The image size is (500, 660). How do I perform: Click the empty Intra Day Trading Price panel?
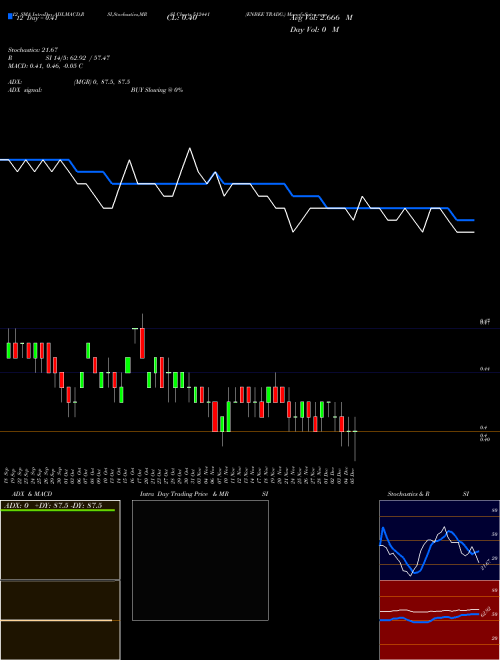[200, 560]
